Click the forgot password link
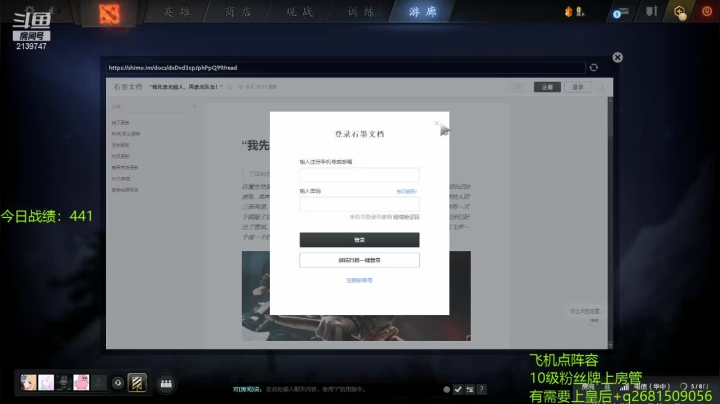The height and width of the screenshot is (404, 720). tap(406, 191)
